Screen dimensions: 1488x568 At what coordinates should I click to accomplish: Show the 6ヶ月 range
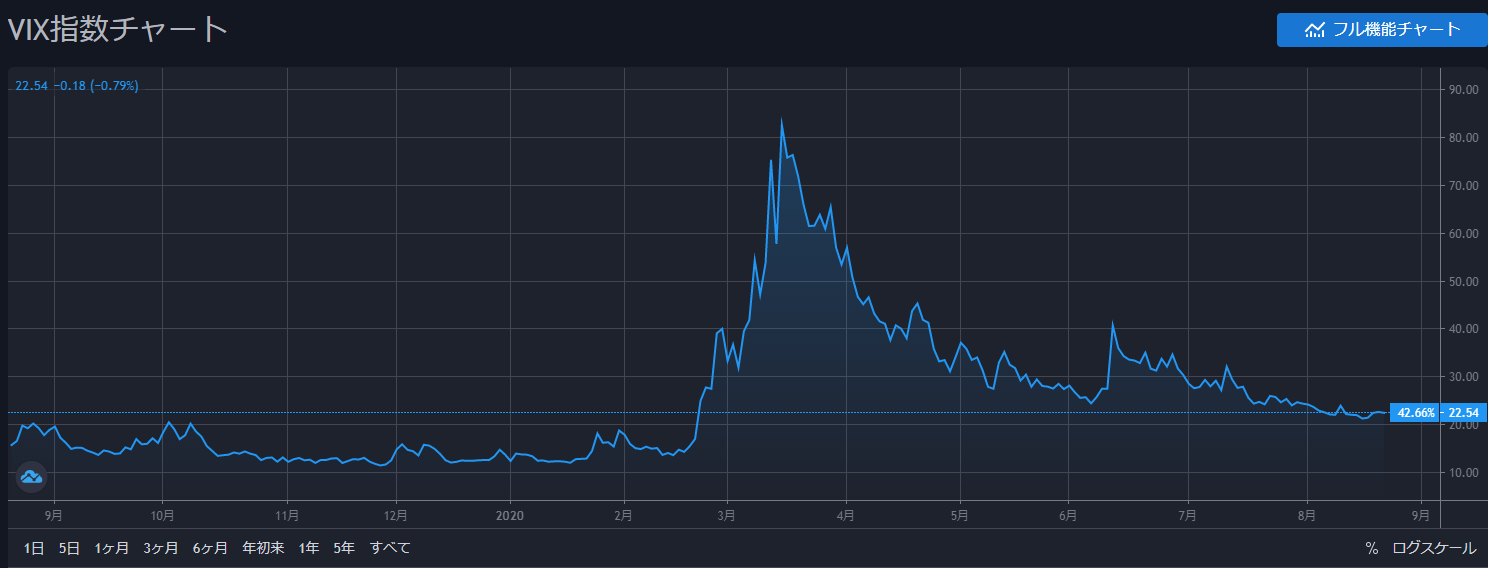click(210, 548)
